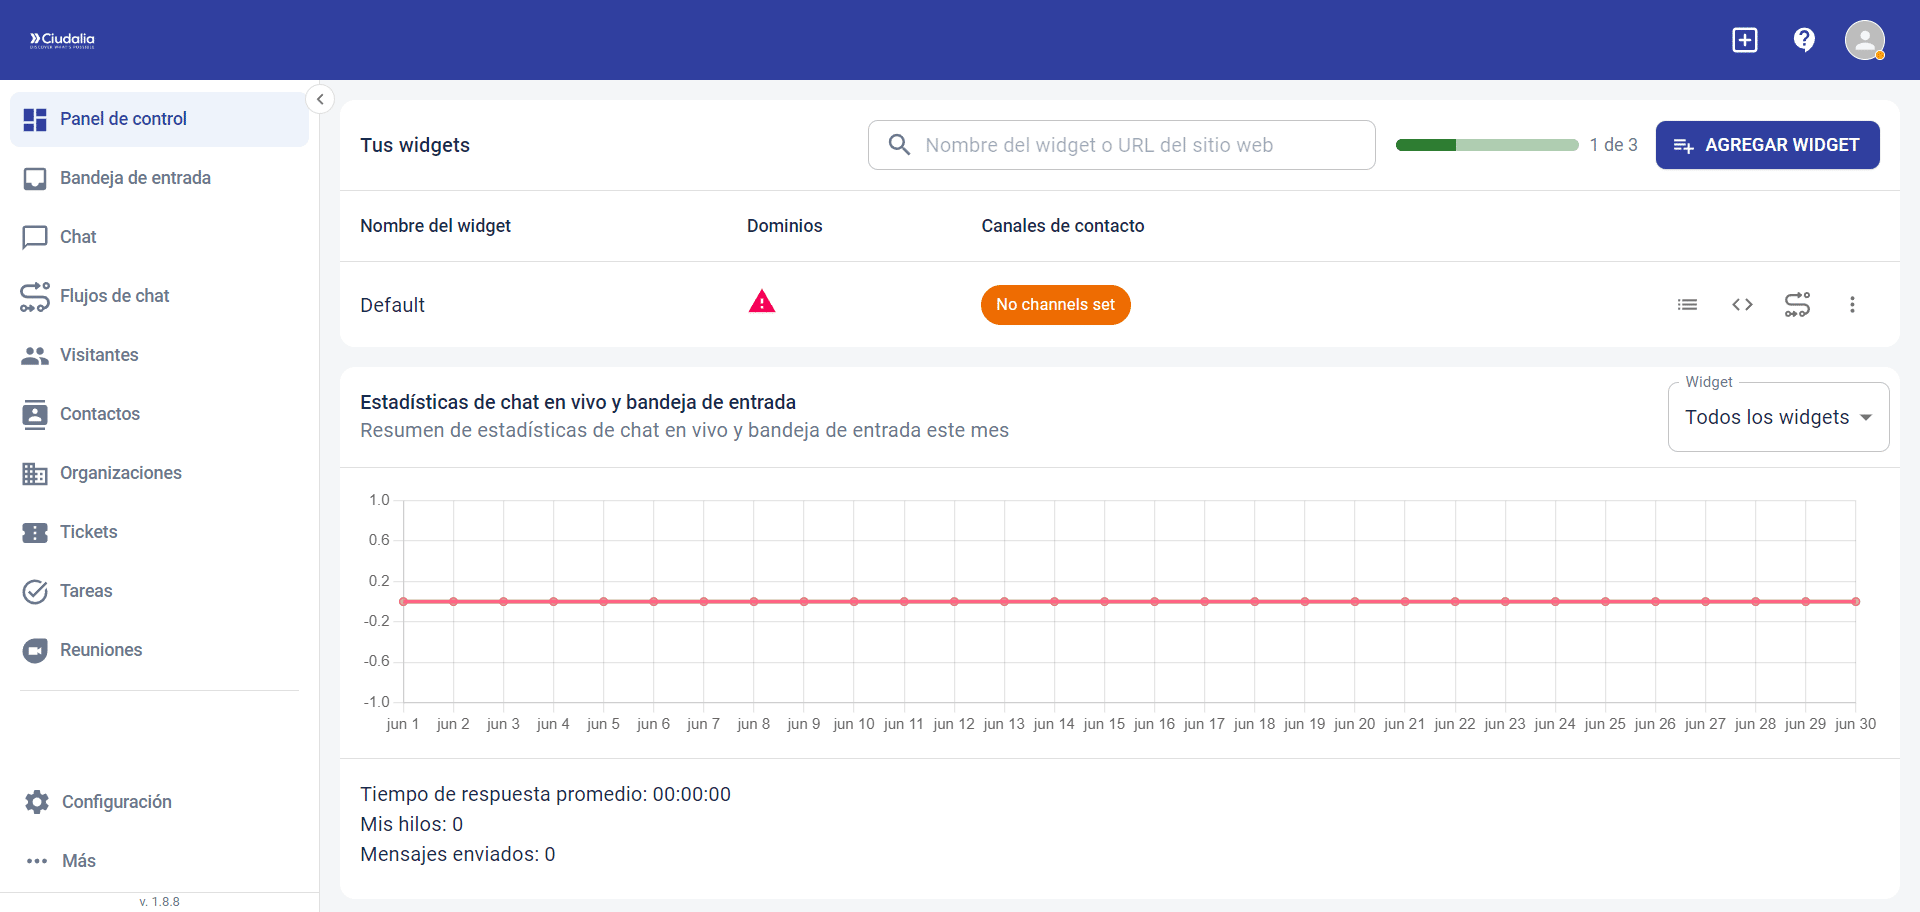Select the Tickets sidebar icon

point(35,531)
